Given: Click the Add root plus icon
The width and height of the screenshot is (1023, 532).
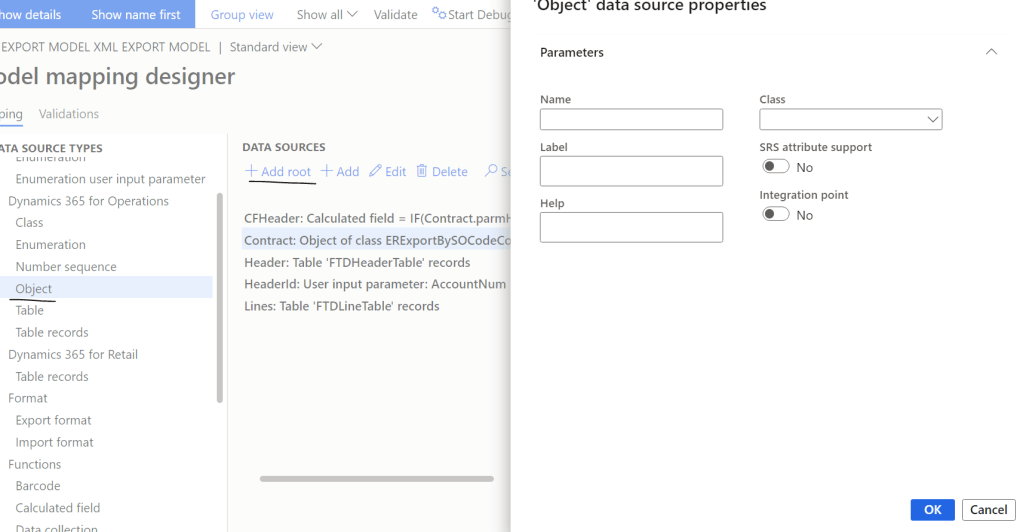Looking at the screenshot, I should tap(251, 172).
